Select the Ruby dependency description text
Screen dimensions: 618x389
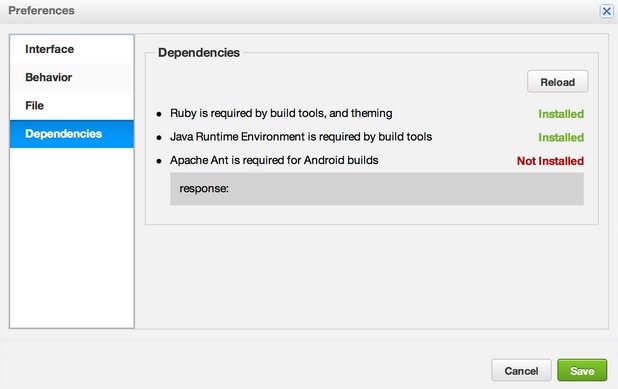point(281,114)
